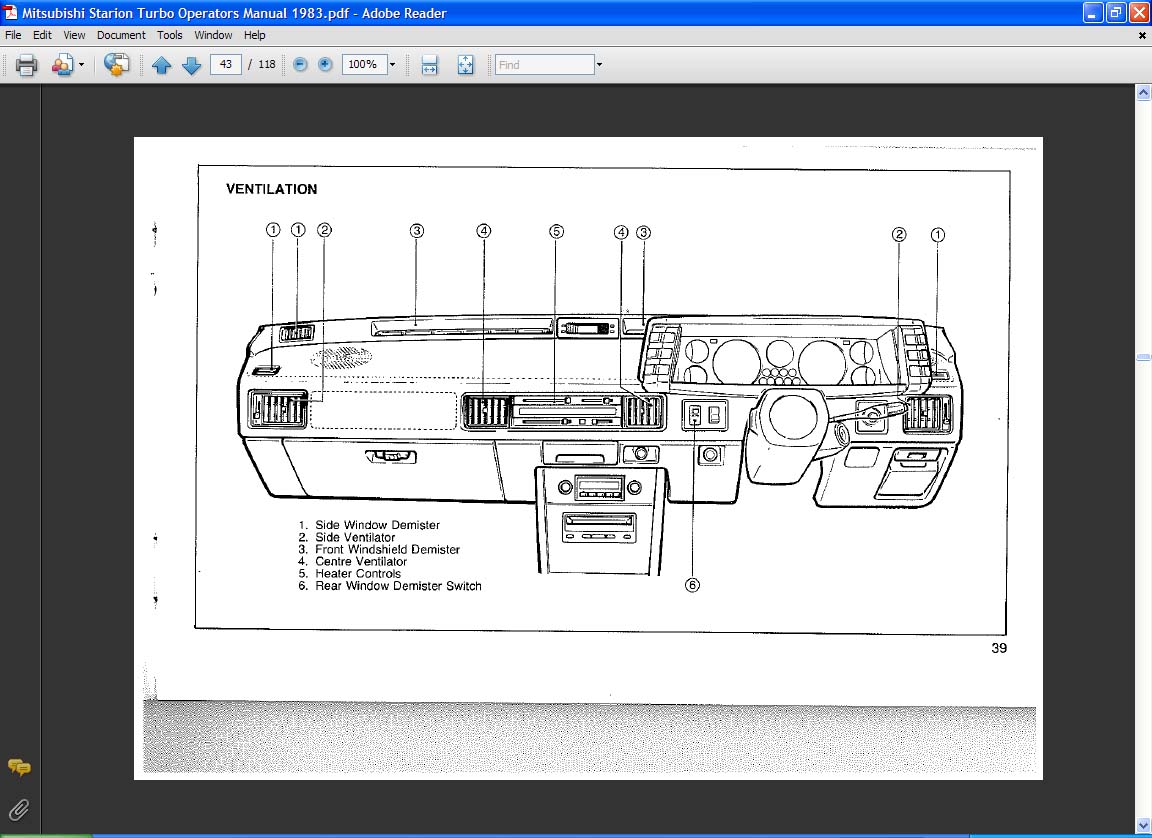
Task: Click the vertical scrollbar thumb
Action: (x=1143, y=358)
